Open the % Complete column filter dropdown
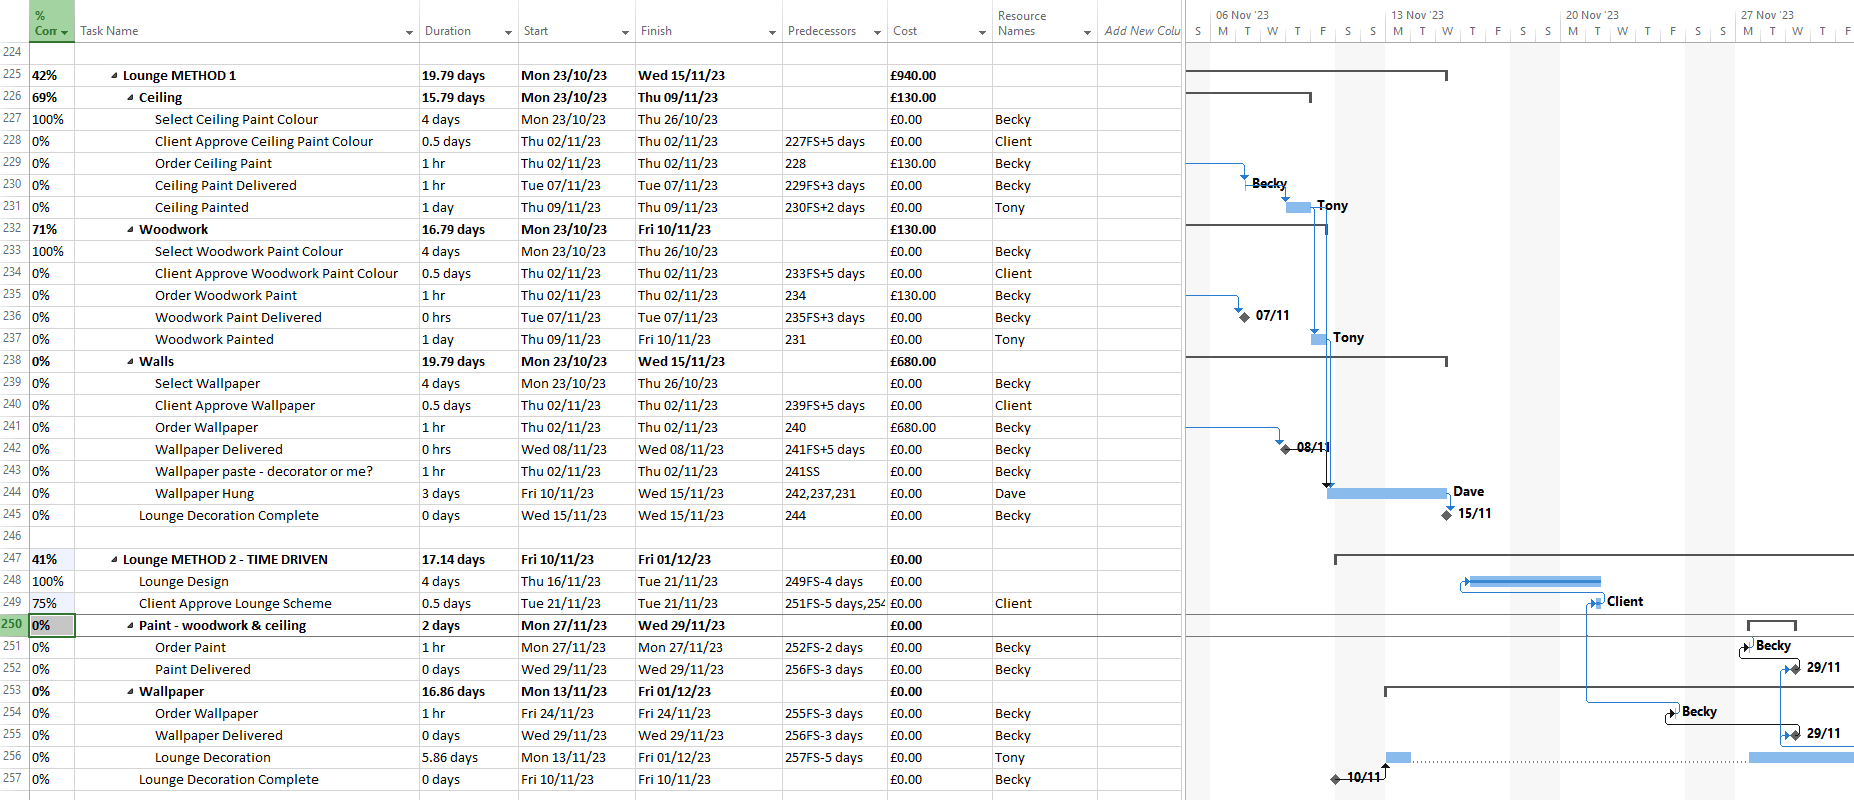 pyautogui.click(x=65, y=33)
